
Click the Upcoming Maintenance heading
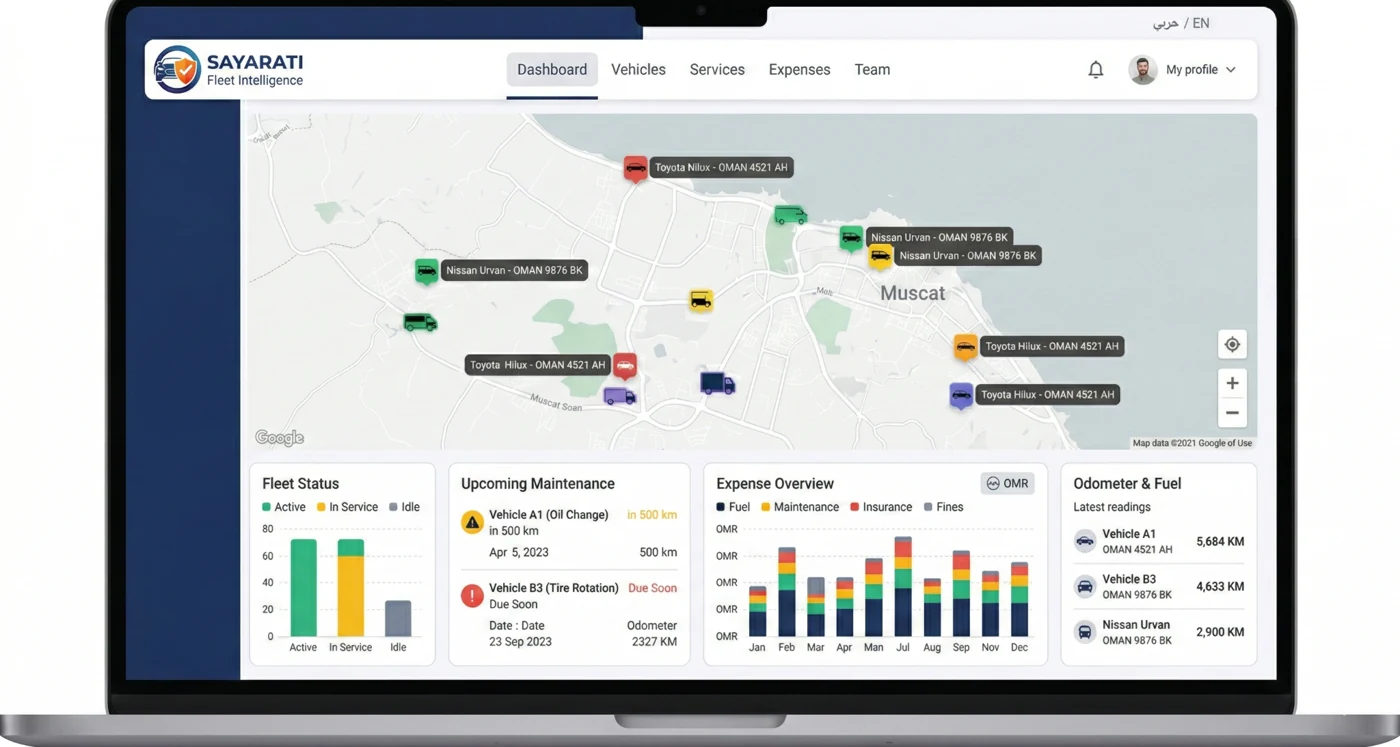pos(538,483)
